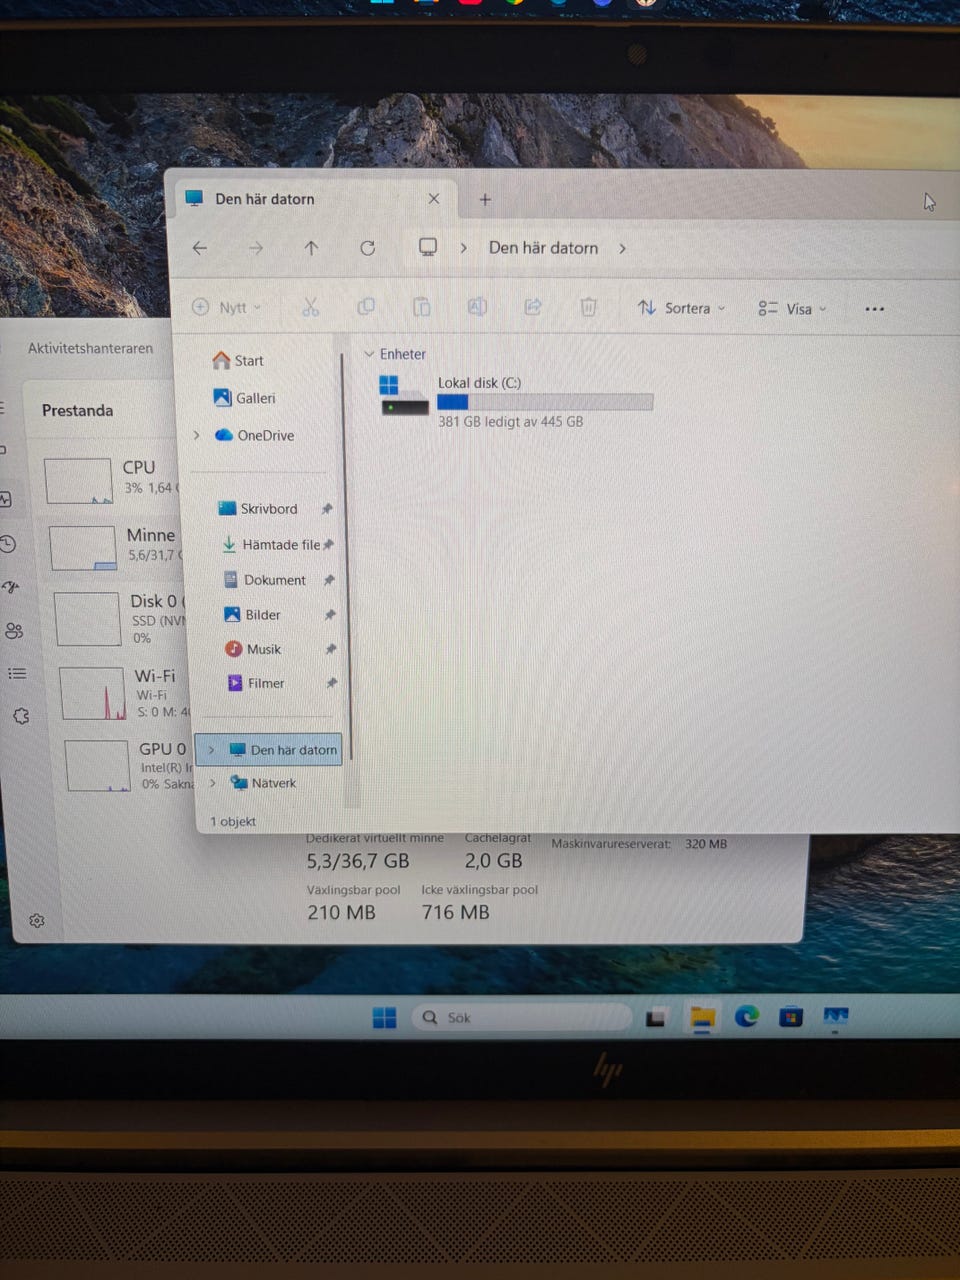Click Den här datorn in address bar
Image resolution: width=960 pixels, height=1280 pixels.
point(543,248)
